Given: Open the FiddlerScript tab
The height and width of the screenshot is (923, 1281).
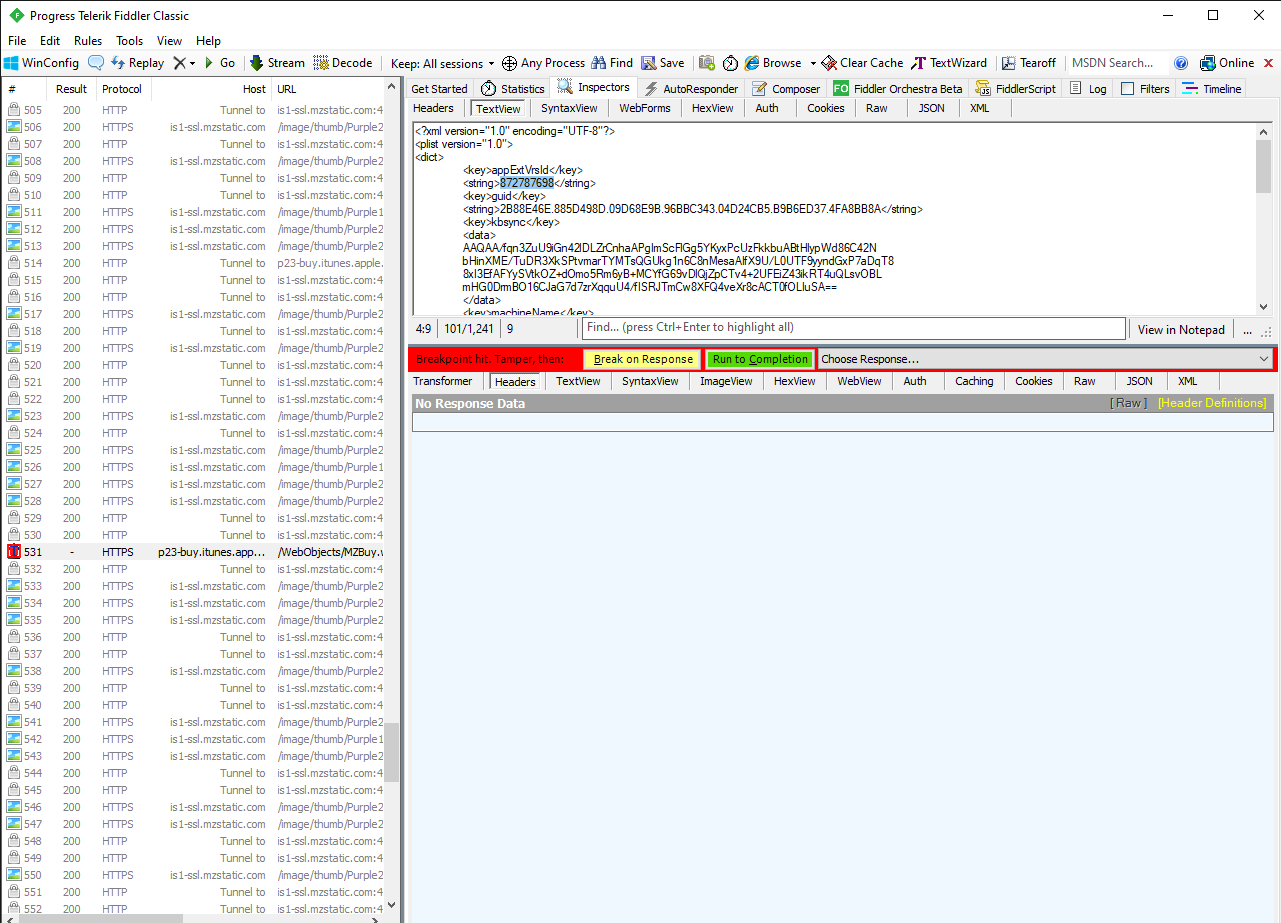Looking at the screenshot, I should [x=1015, y=89].
